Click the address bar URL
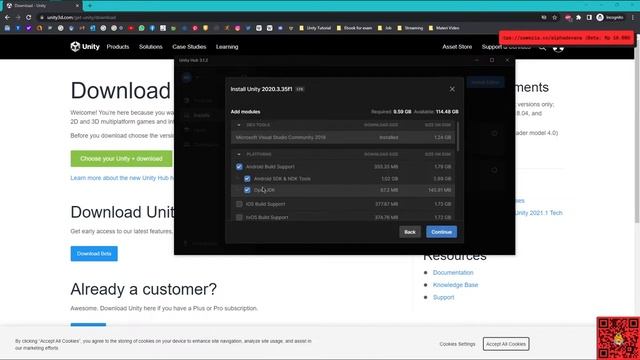640x360 pixels. click(x=81, y=18)
